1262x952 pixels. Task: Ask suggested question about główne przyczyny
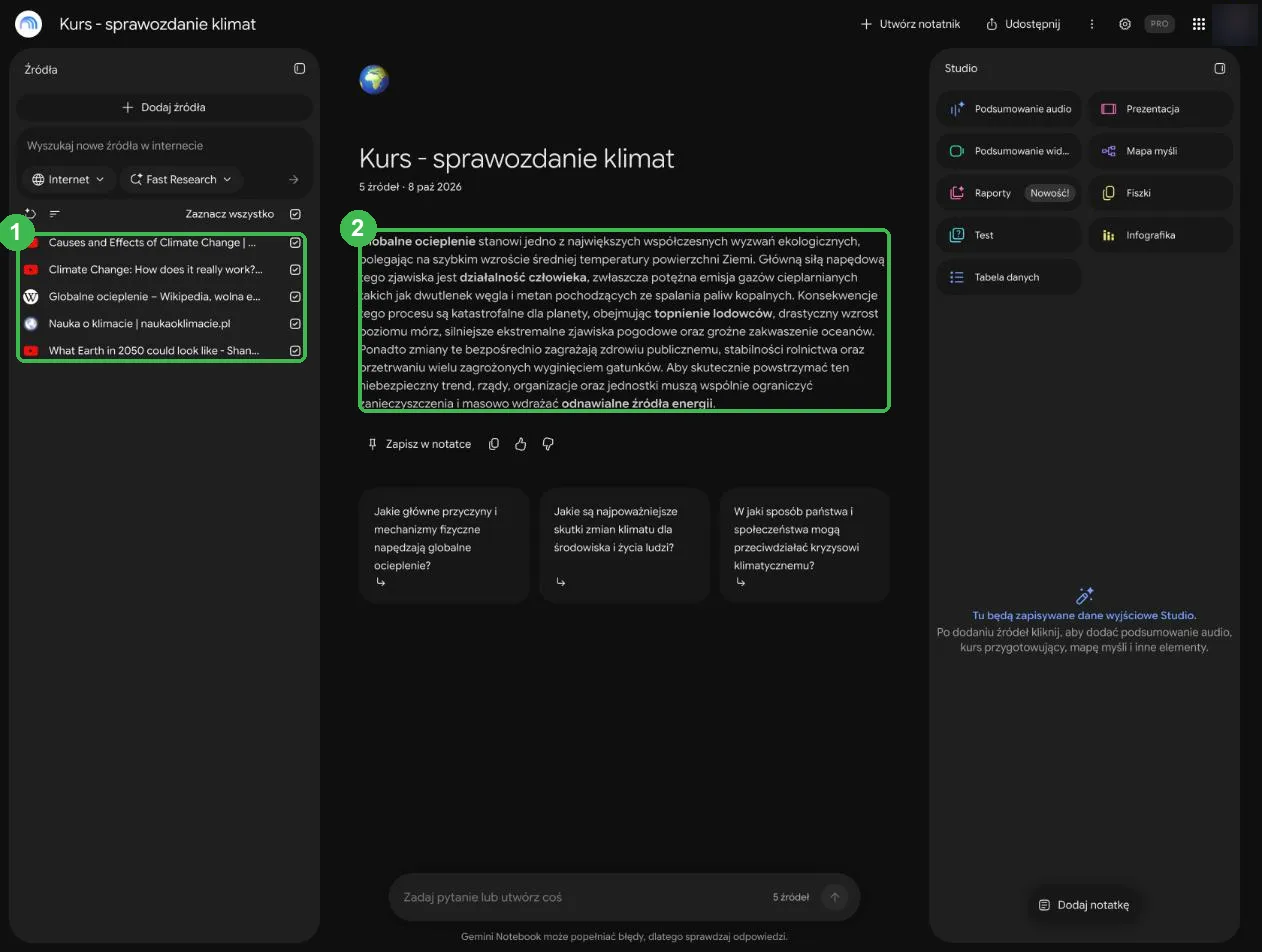[x=444, y=545]
